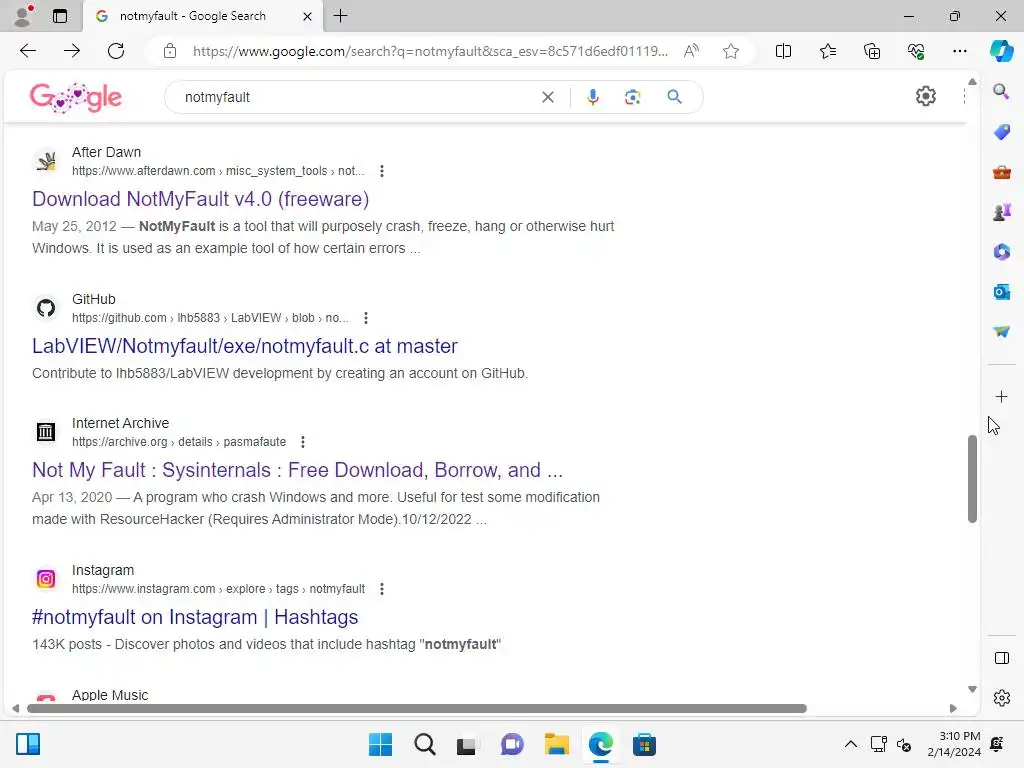Open Collections in toolbar
This screenshot has height=768, width=1024.
coord(872,51)
